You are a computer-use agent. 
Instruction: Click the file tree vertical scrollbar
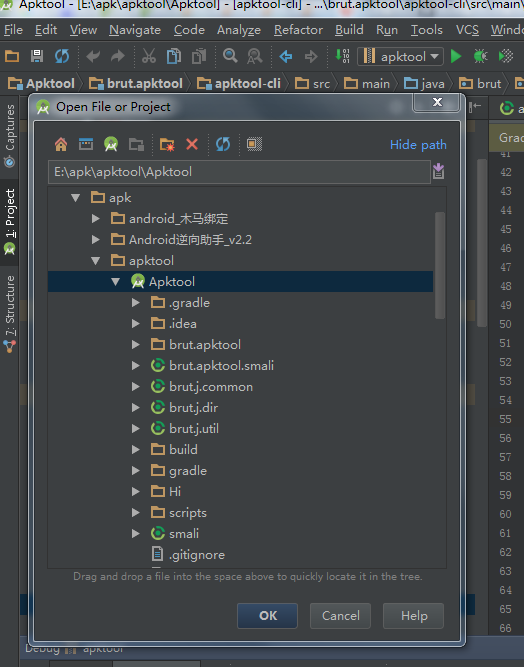[x=440, y=265]
